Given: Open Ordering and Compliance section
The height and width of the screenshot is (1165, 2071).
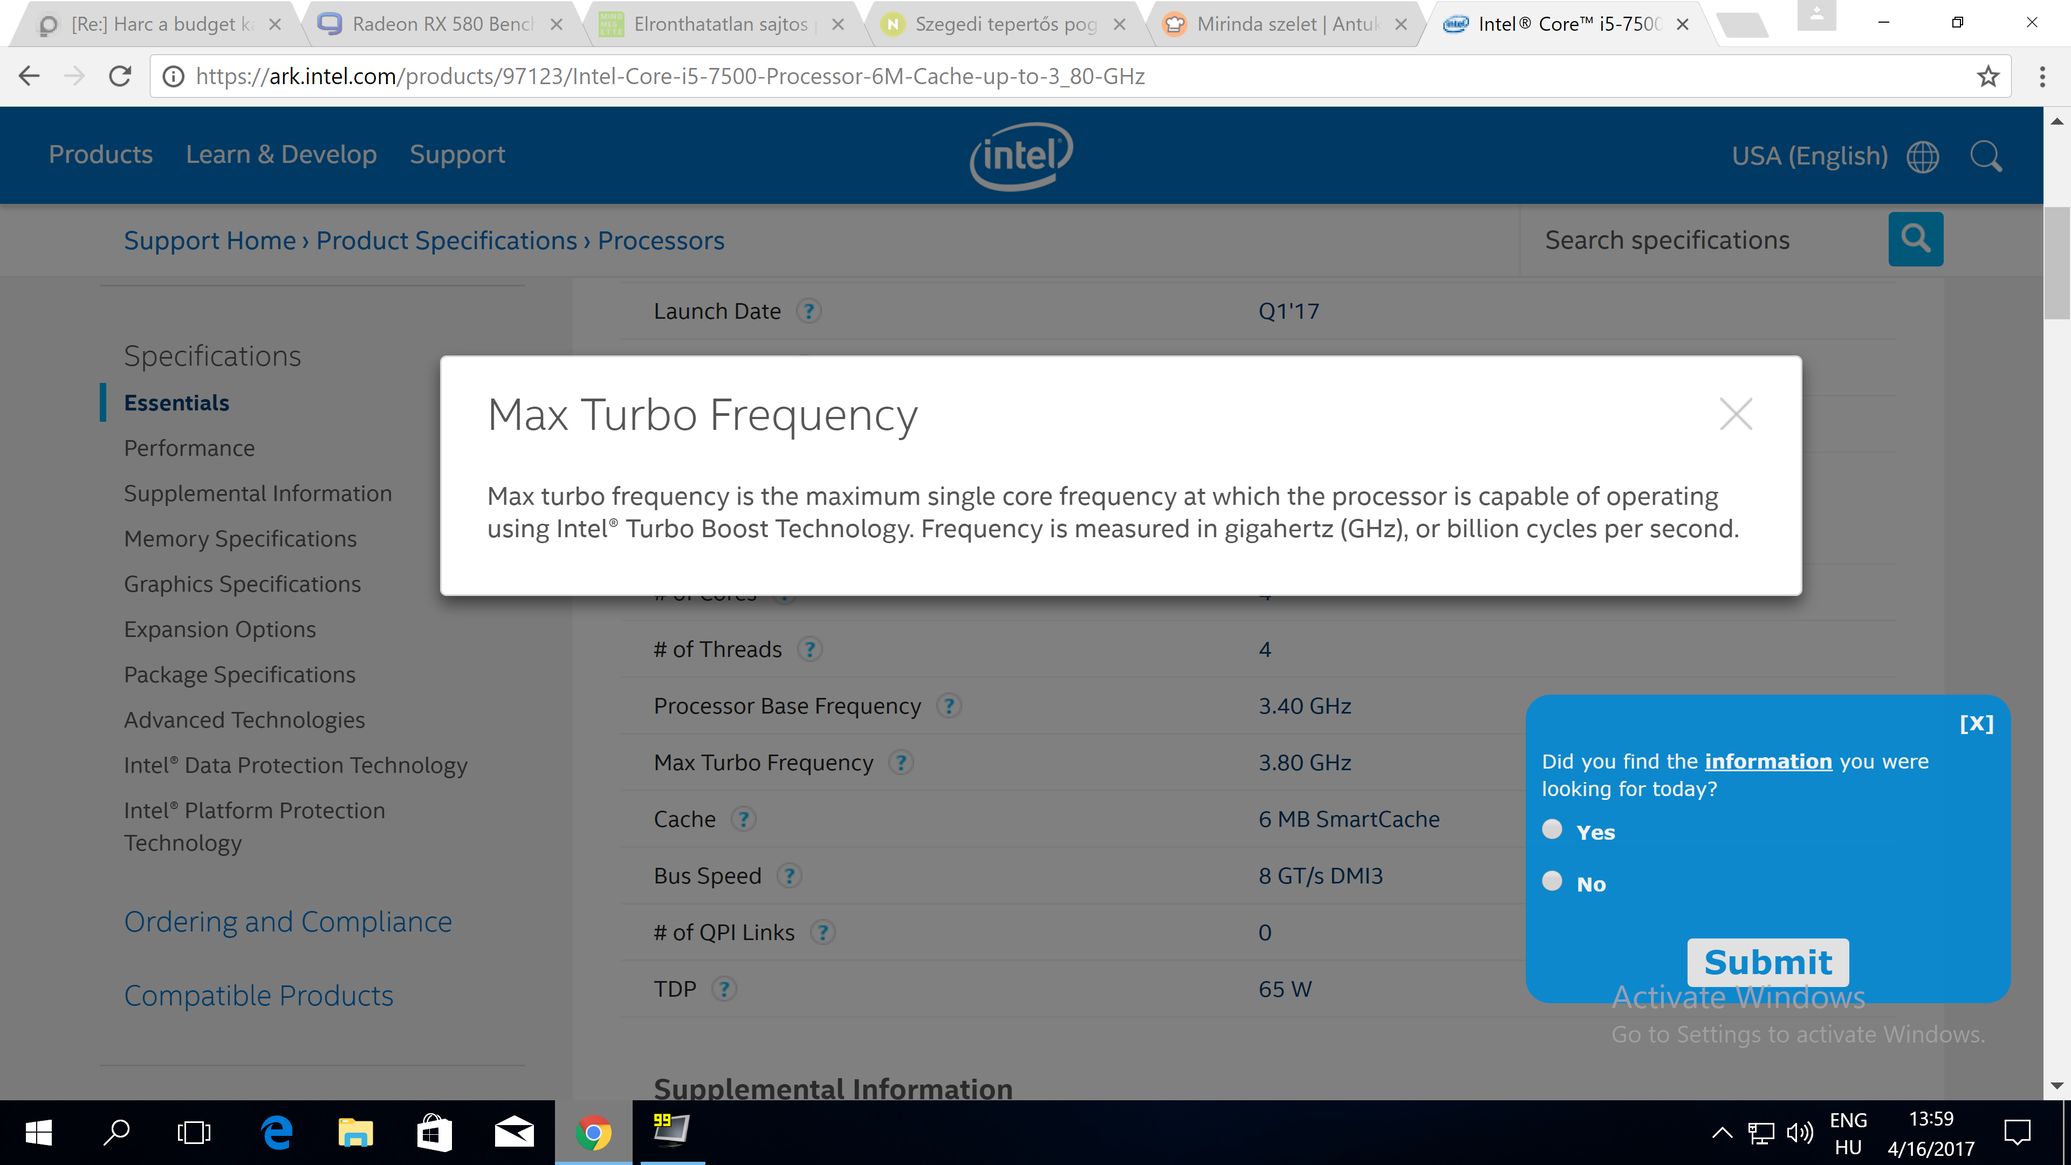Looking at the screenshot, I should pos(288,922).
